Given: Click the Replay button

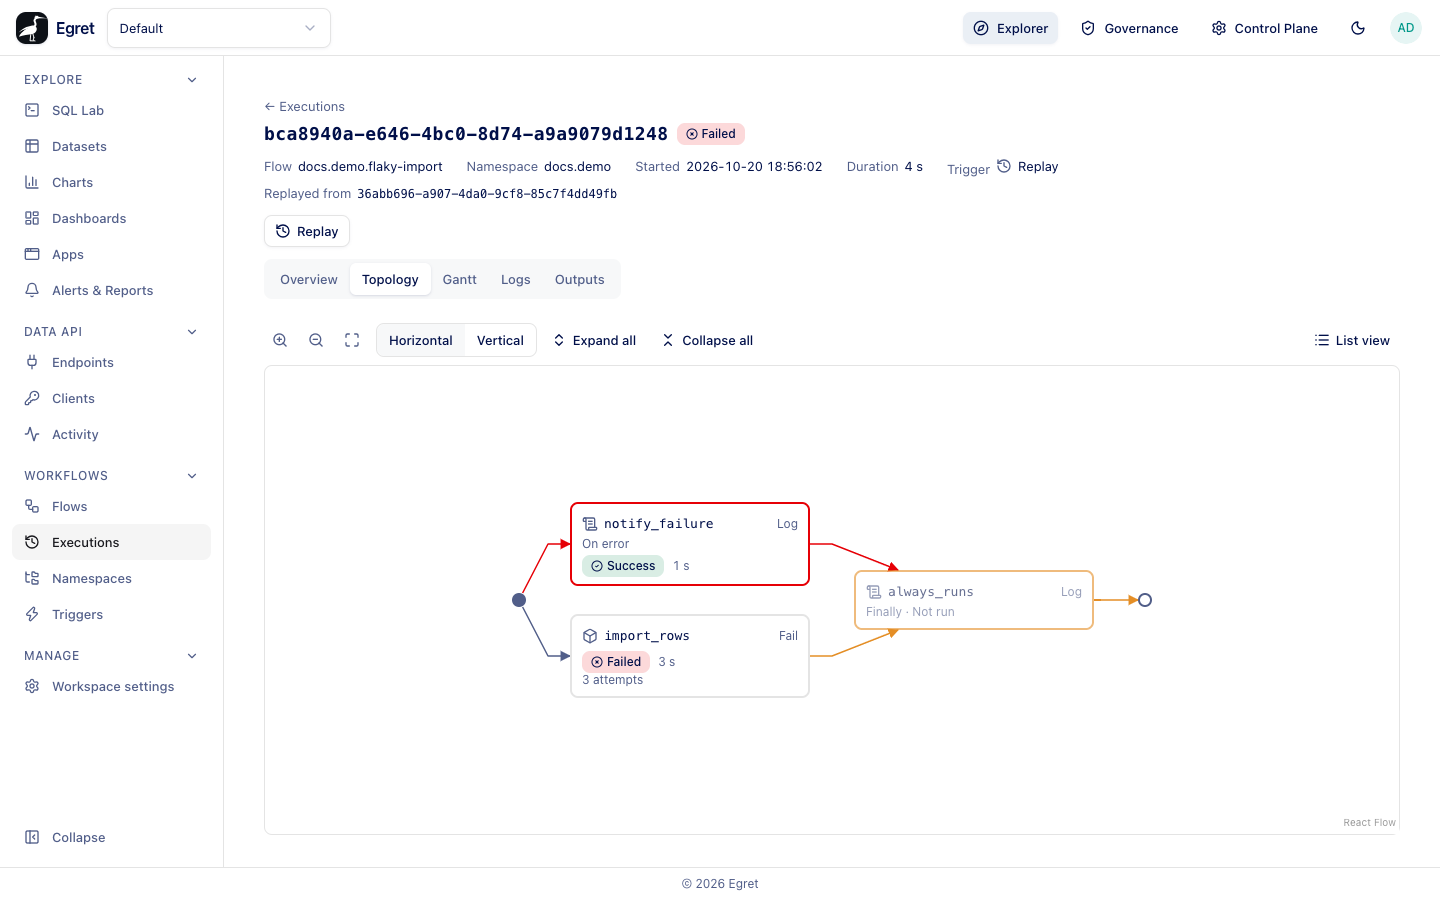Looking at the screenshot, I should pos(307,231).
